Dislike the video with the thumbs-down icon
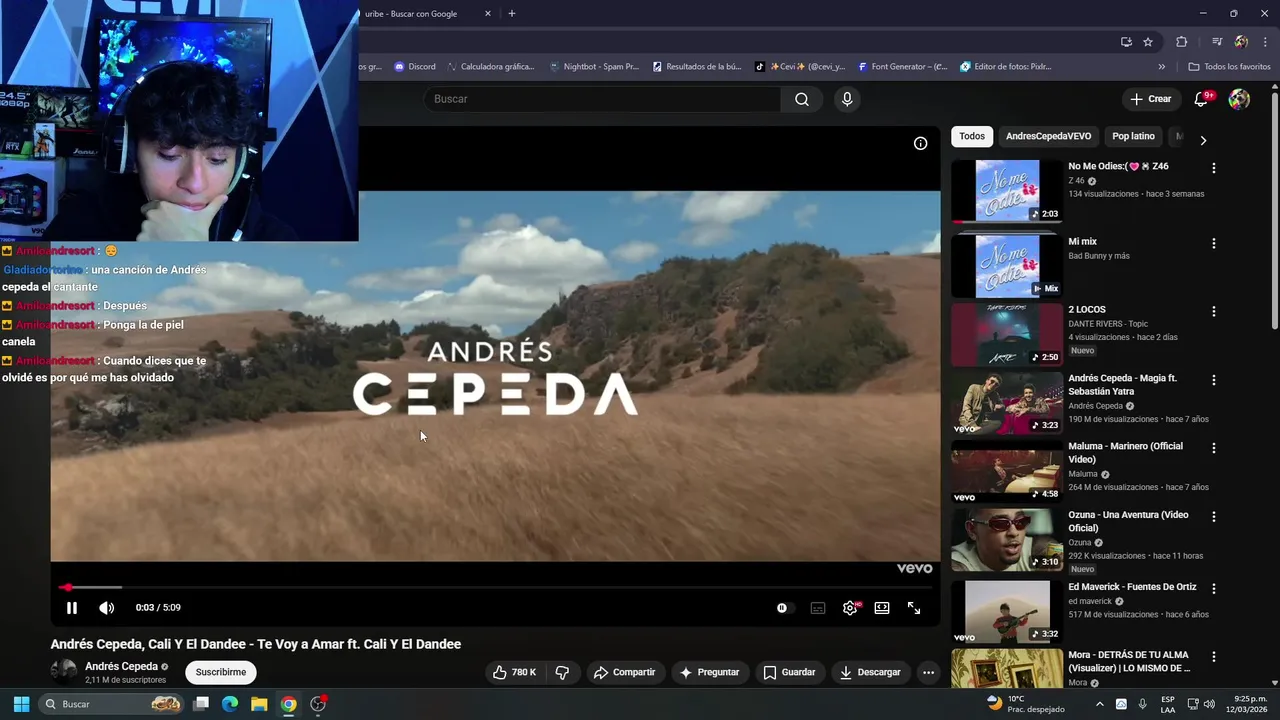1280x720 pixels. point(562,672)
